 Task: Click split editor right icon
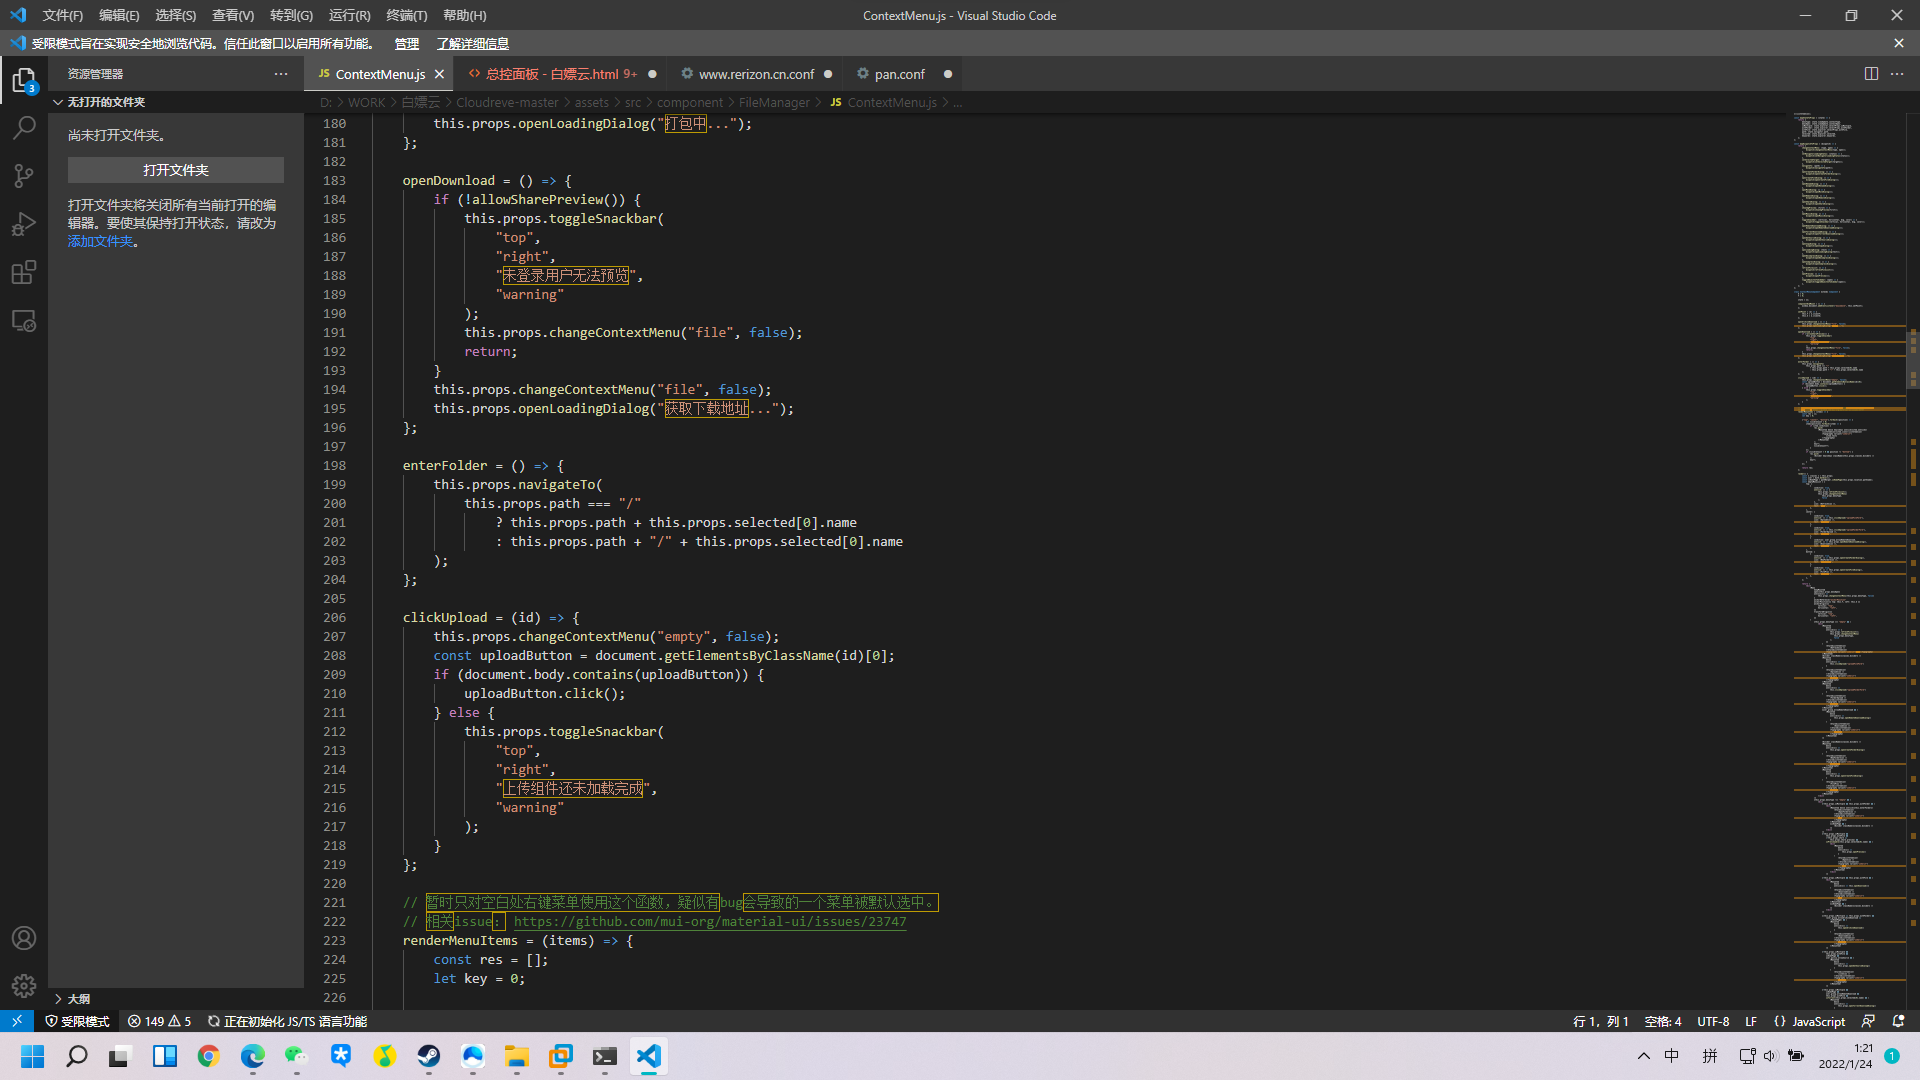point(1871,74)
